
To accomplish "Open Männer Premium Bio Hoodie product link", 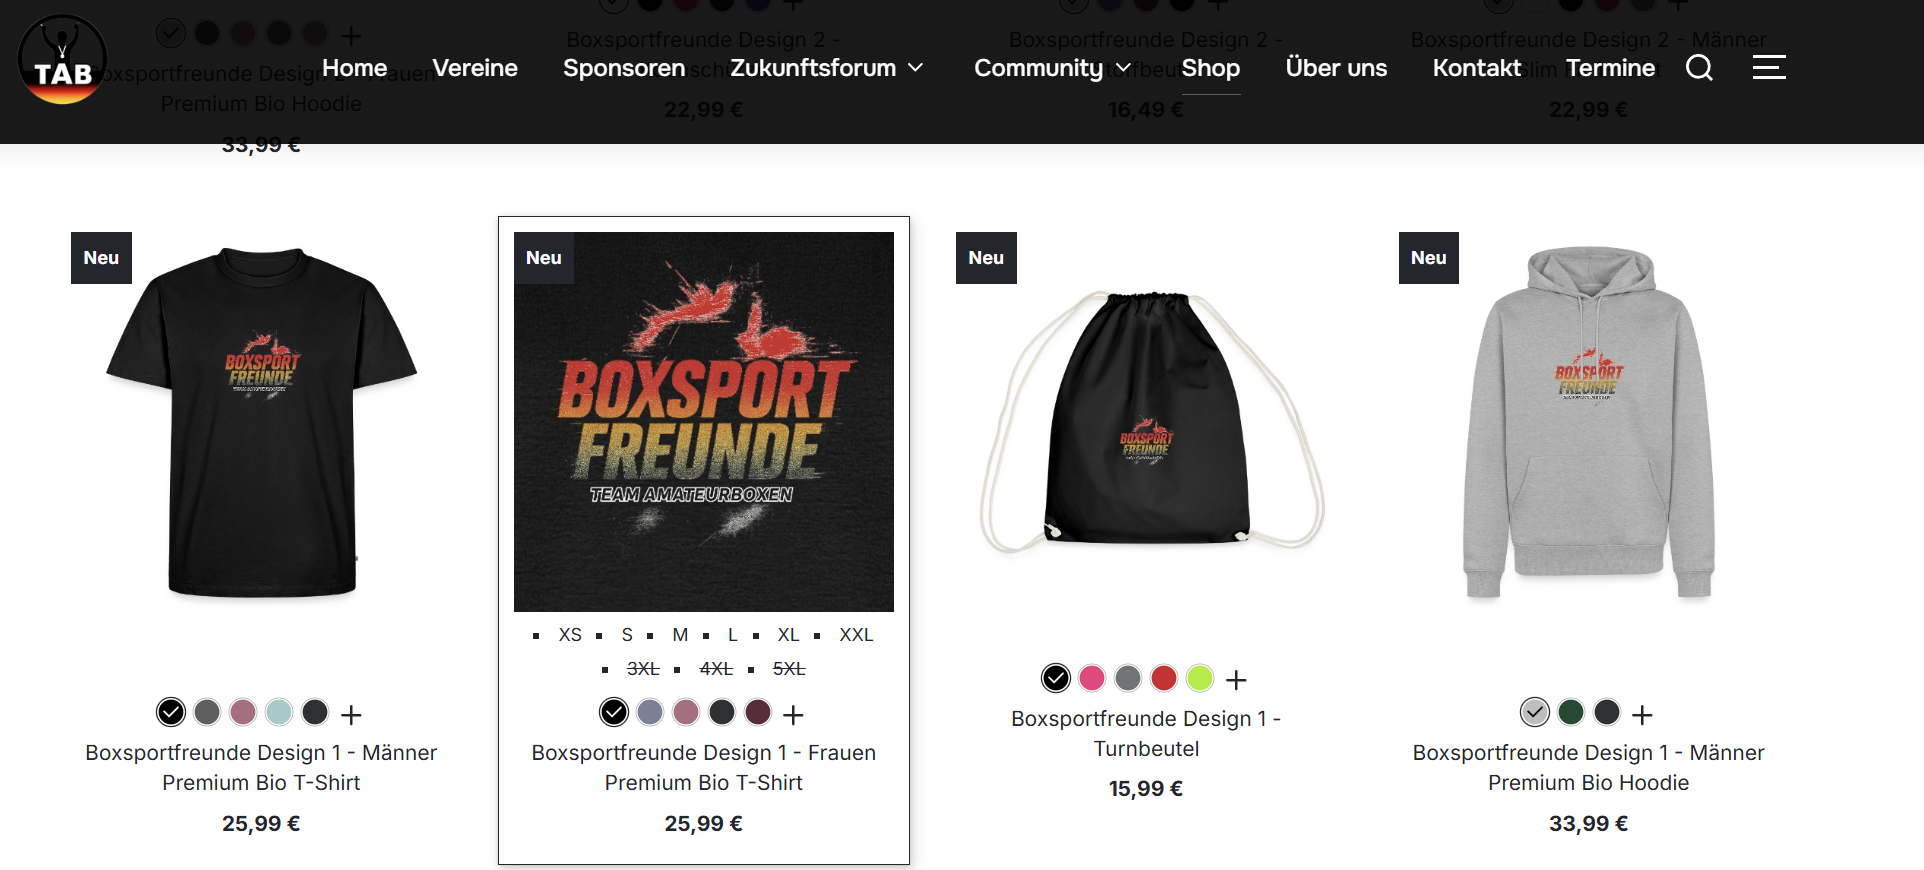I will 1588,767.
